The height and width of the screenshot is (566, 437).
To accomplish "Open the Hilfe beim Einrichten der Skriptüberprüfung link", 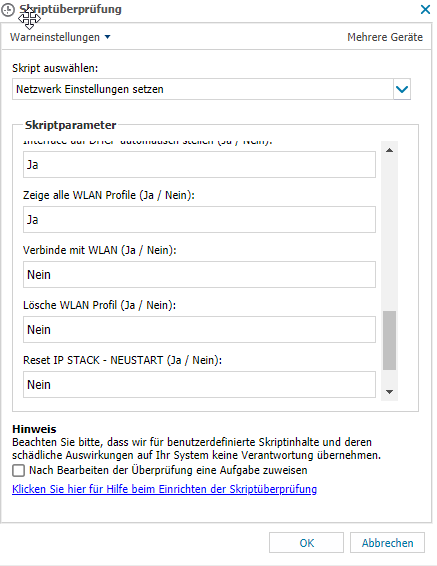I will [x=165, y=489].
